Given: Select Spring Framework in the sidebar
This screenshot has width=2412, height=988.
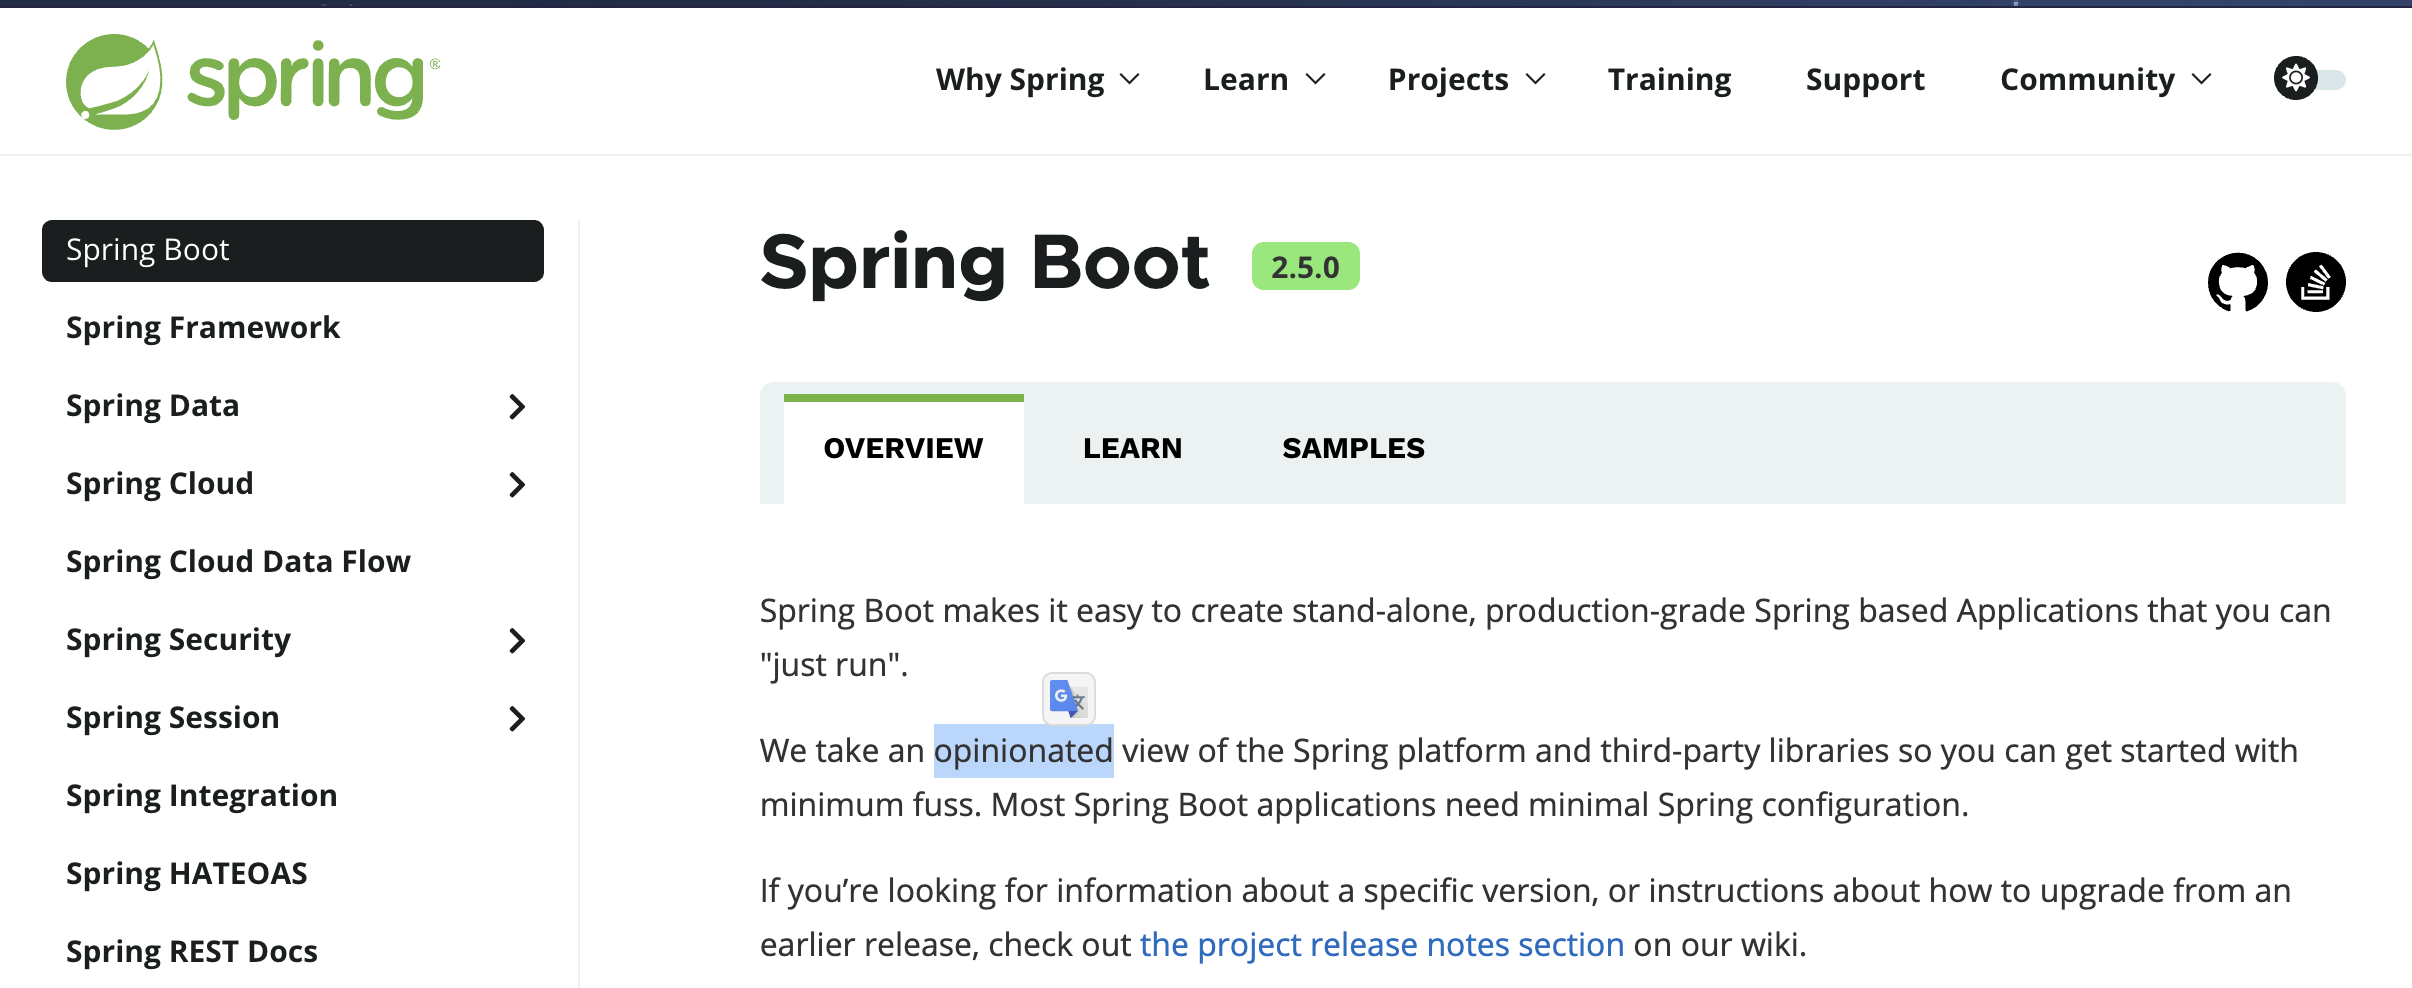Looking at the screenshot, I should point(203,328).
